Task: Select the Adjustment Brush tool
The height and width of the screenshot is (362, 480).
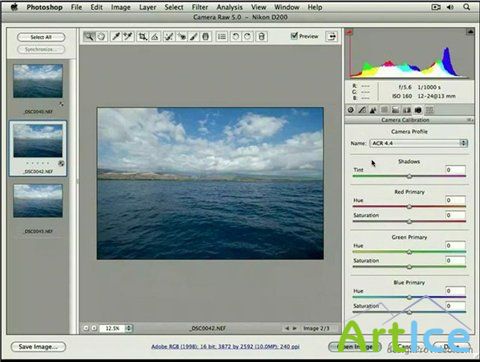Action: pos(194,36)
